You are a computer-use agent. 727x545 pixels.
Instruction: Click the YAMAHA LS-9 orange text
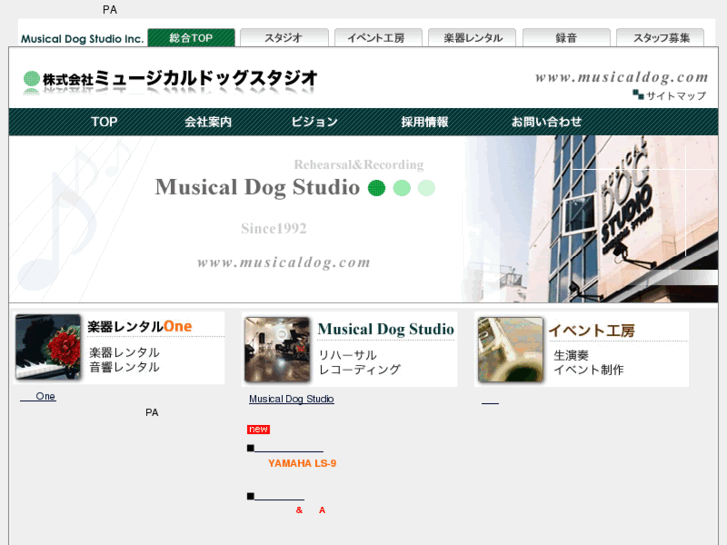click(x=302, y=463)
